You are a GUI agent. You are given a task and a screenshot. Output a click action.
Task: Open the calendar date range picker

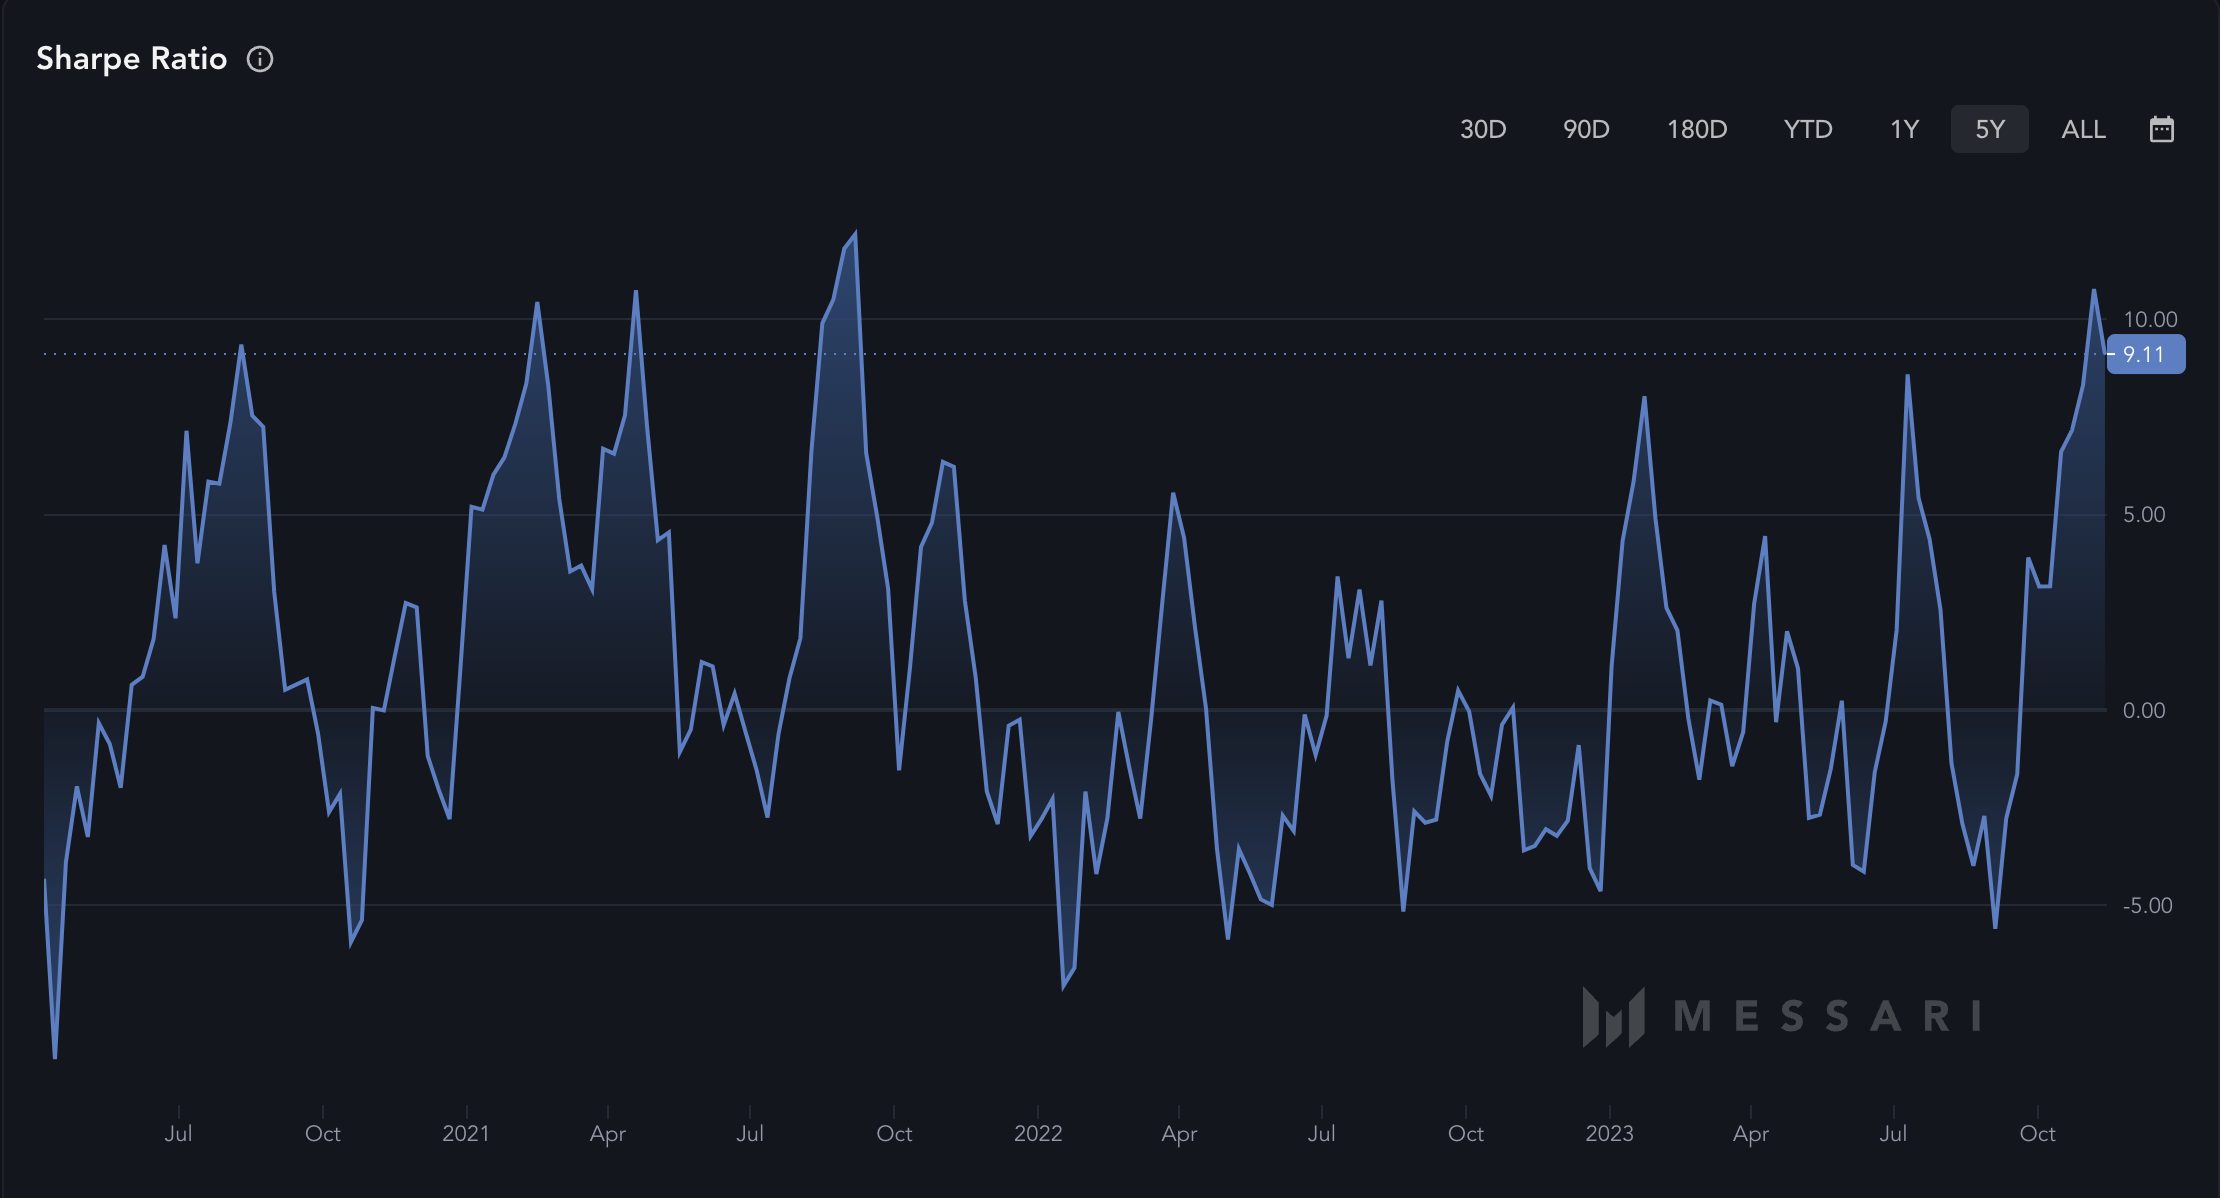(x=2162, y=129)
